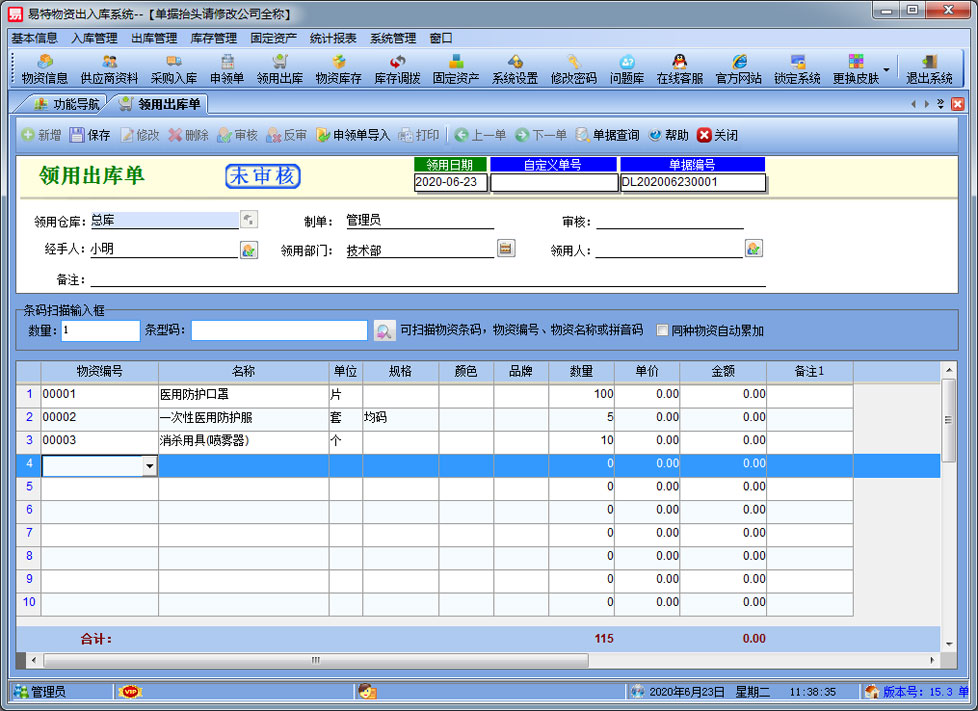Click 单据查询 in the document toolbar
The height and width of the screenshot is (711, 978).
coord(607,135)
